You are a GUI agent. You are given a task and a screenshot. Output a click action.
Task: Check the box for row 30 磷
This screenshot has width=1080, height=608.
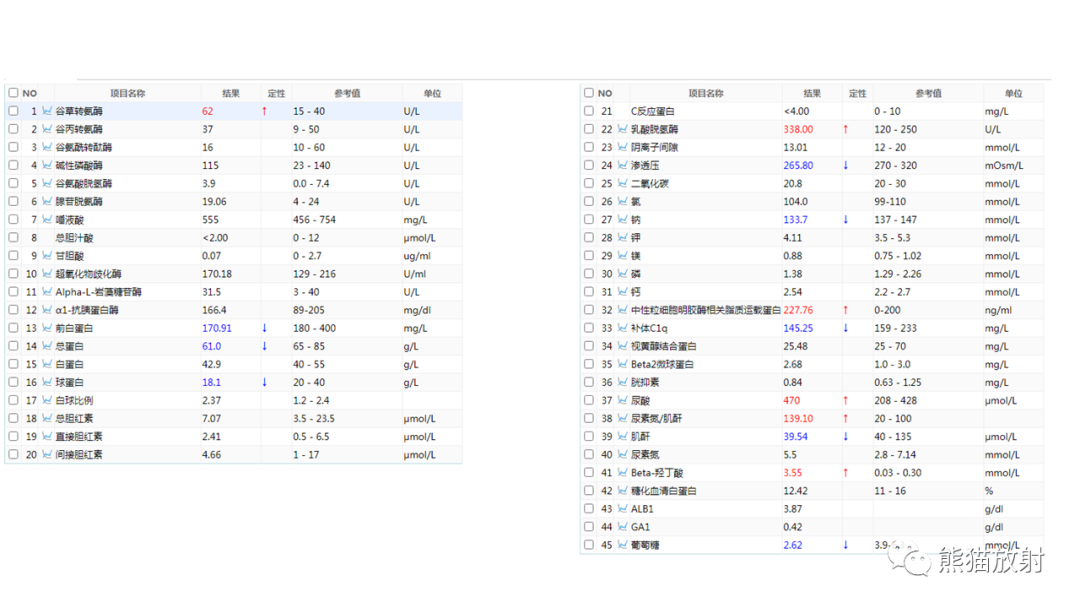click(x=589, y=273)
